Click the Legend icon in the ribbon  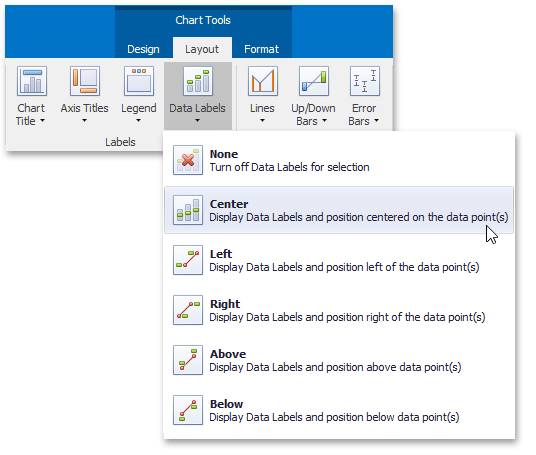point(139,81)
